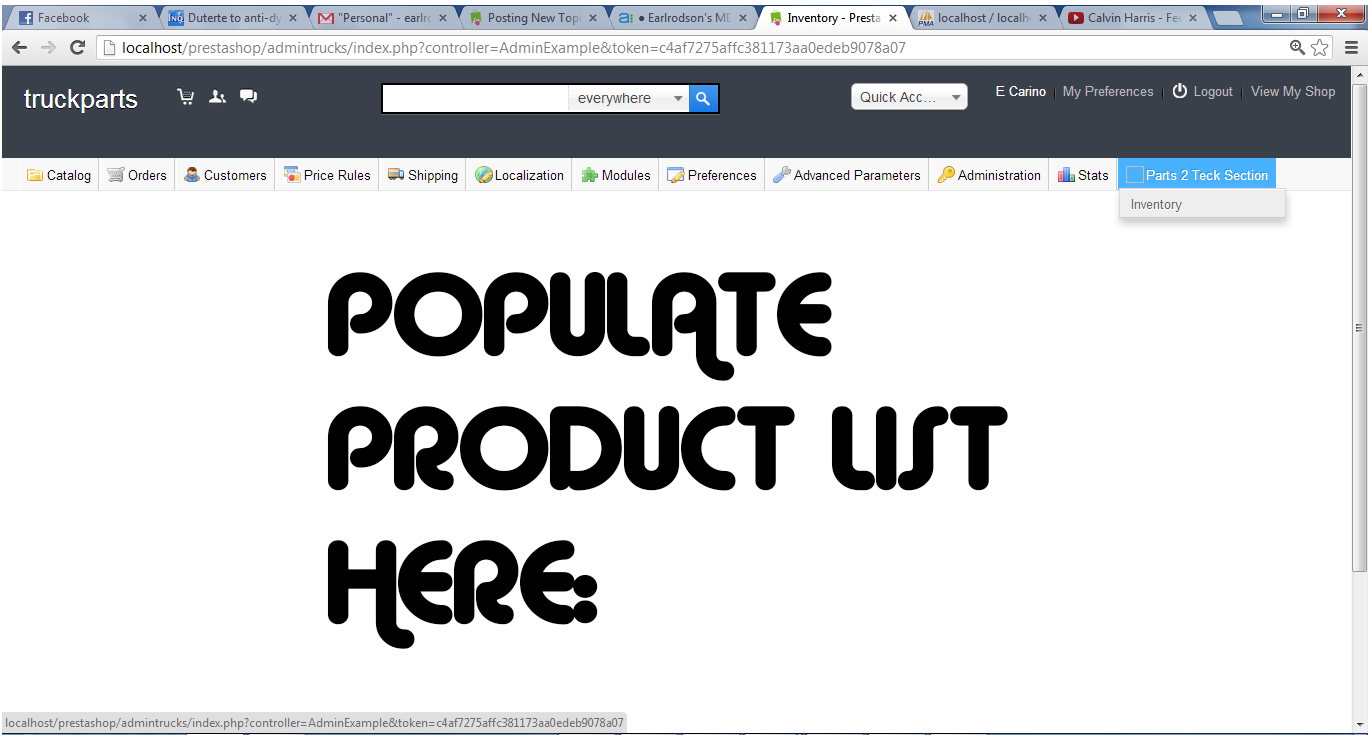Image resolution: width=1370 pixels, height=735 pixels.
Task: Open View My Shop link
Action: point(1293,91)
